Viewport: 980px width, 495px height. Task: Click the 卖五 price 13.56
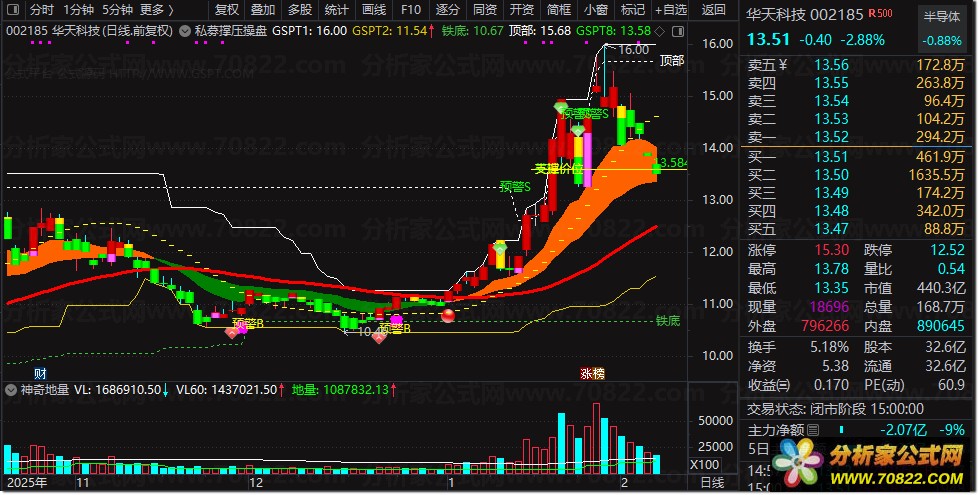click(x=831, y=65)
